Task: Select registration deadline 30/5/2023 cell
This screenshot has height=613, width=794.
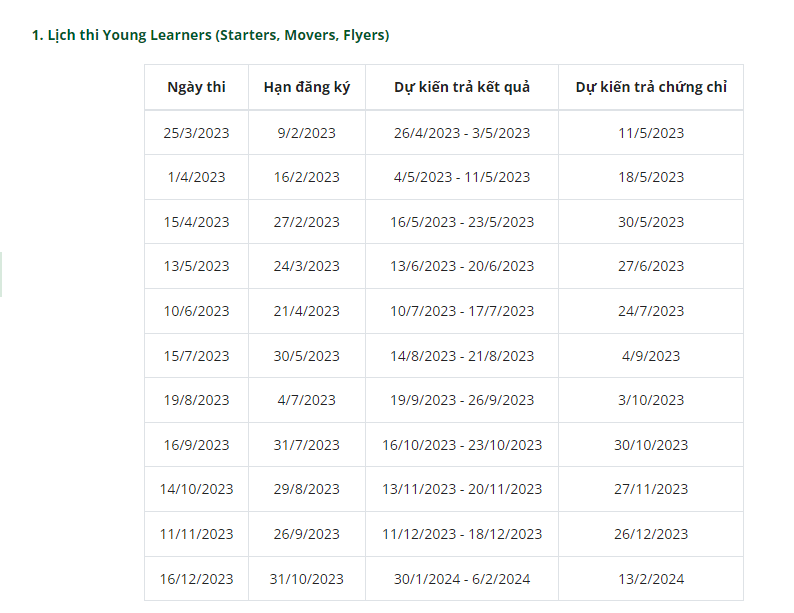Action: pos(306,356)
